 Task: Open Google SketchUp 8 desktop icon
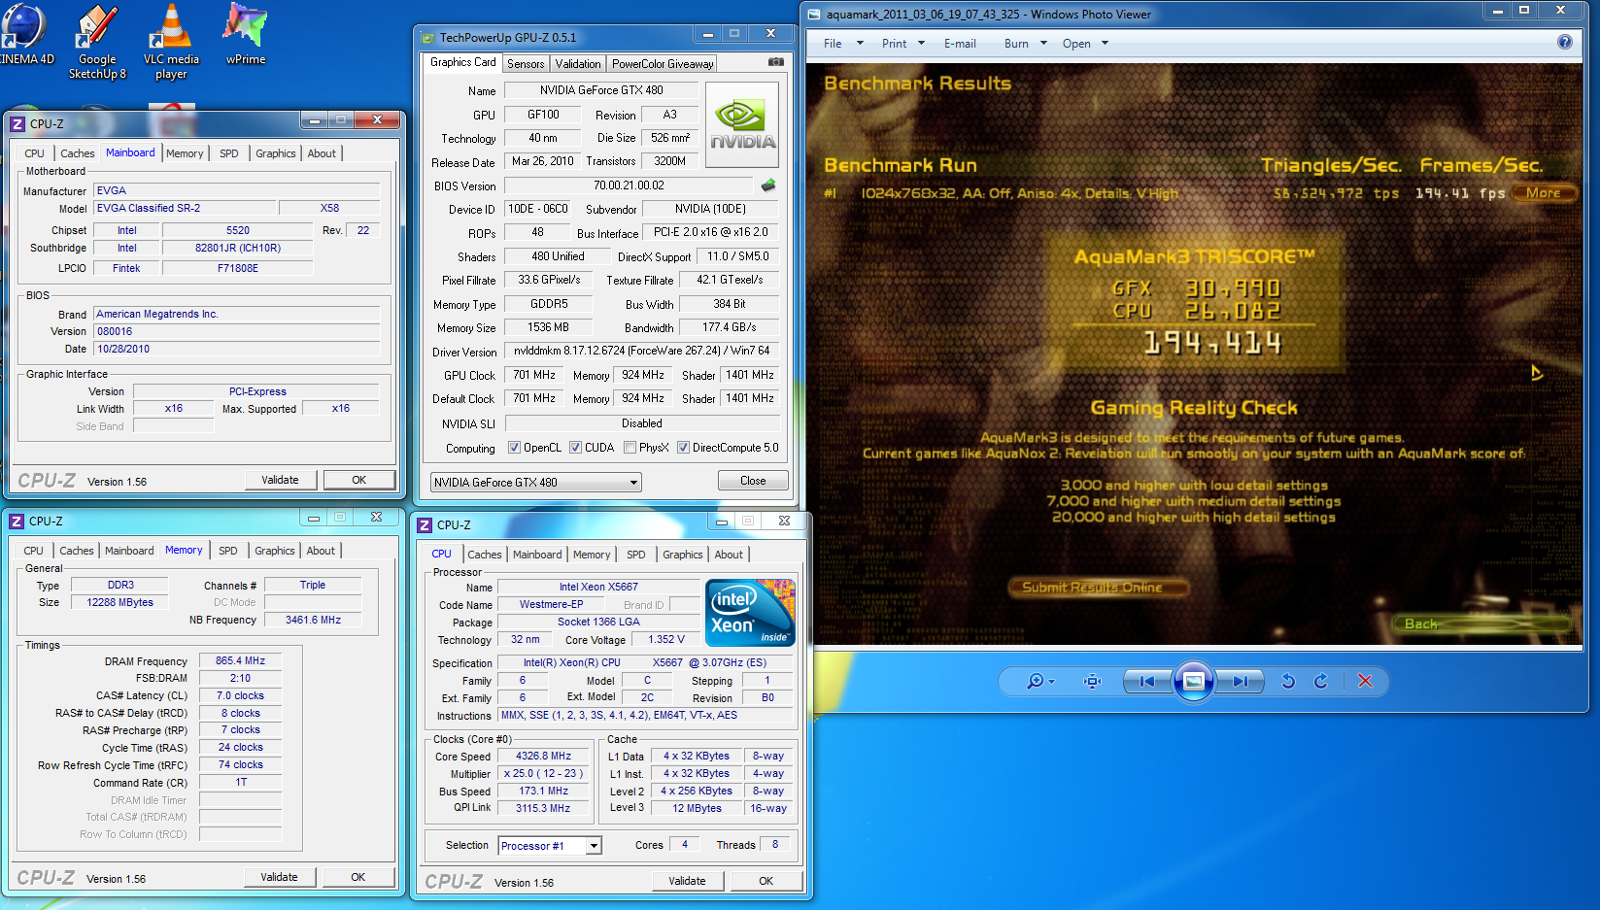tap(97, 42)
